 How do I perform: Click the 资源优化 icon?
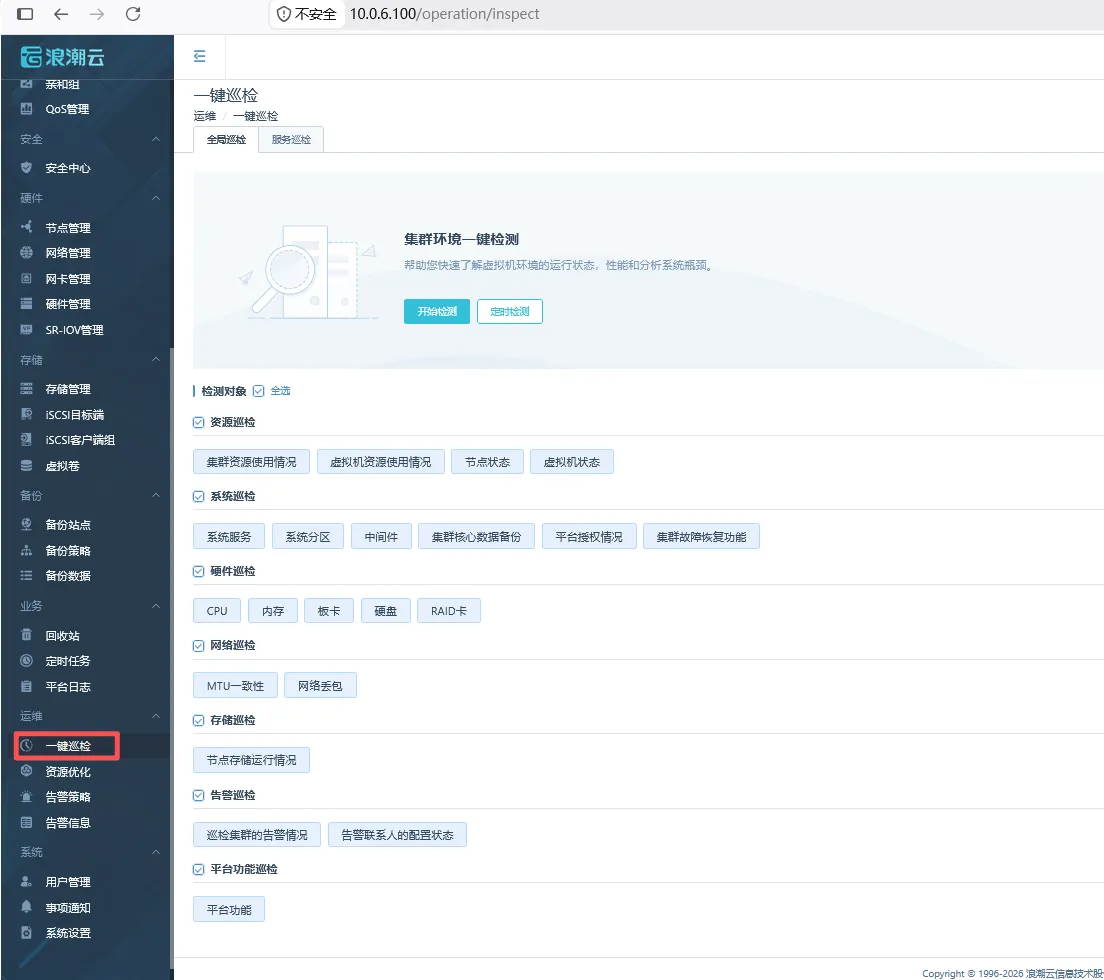pyautogui.click(x=26, y=771)
